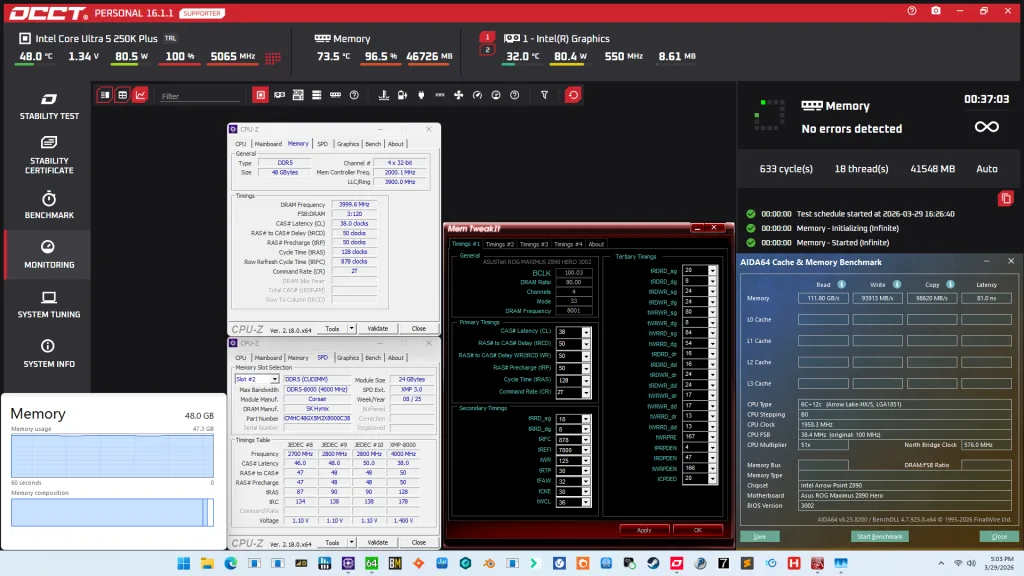Click Close in lower CPU-Z window
This screenshot has width=1024, height=576.
point(419,543)
